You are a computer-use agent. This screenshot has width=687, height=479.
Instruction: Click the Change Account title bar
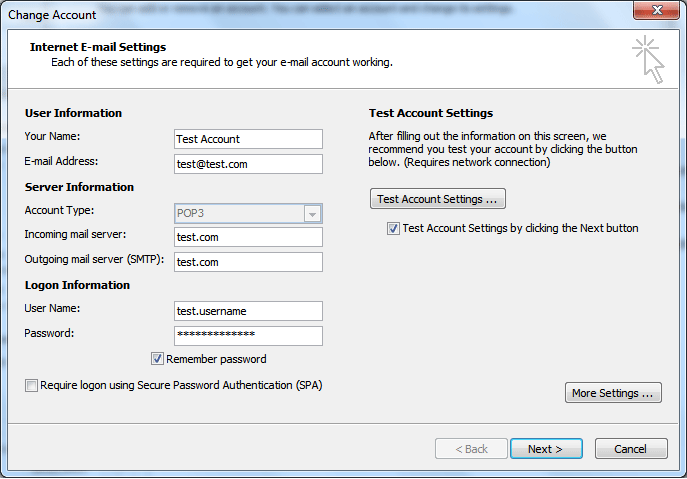coord(300,14)
